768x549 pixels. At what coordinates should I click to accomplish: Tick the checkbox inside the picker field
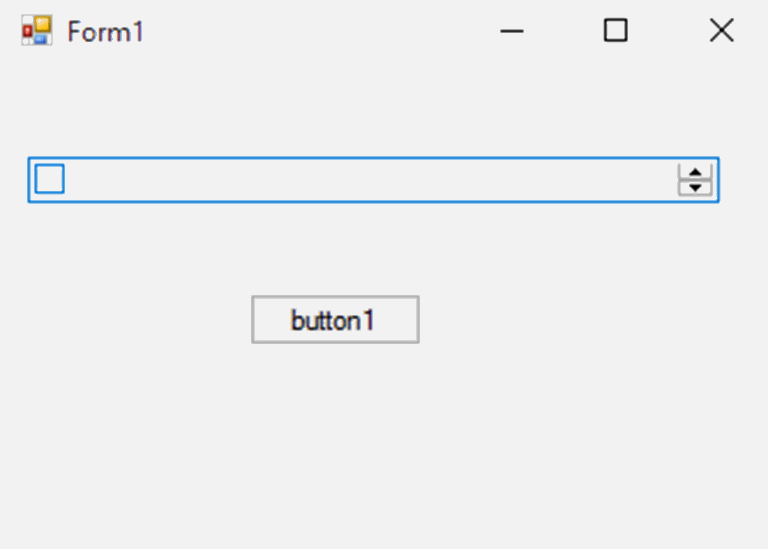[x=49, y=179]
